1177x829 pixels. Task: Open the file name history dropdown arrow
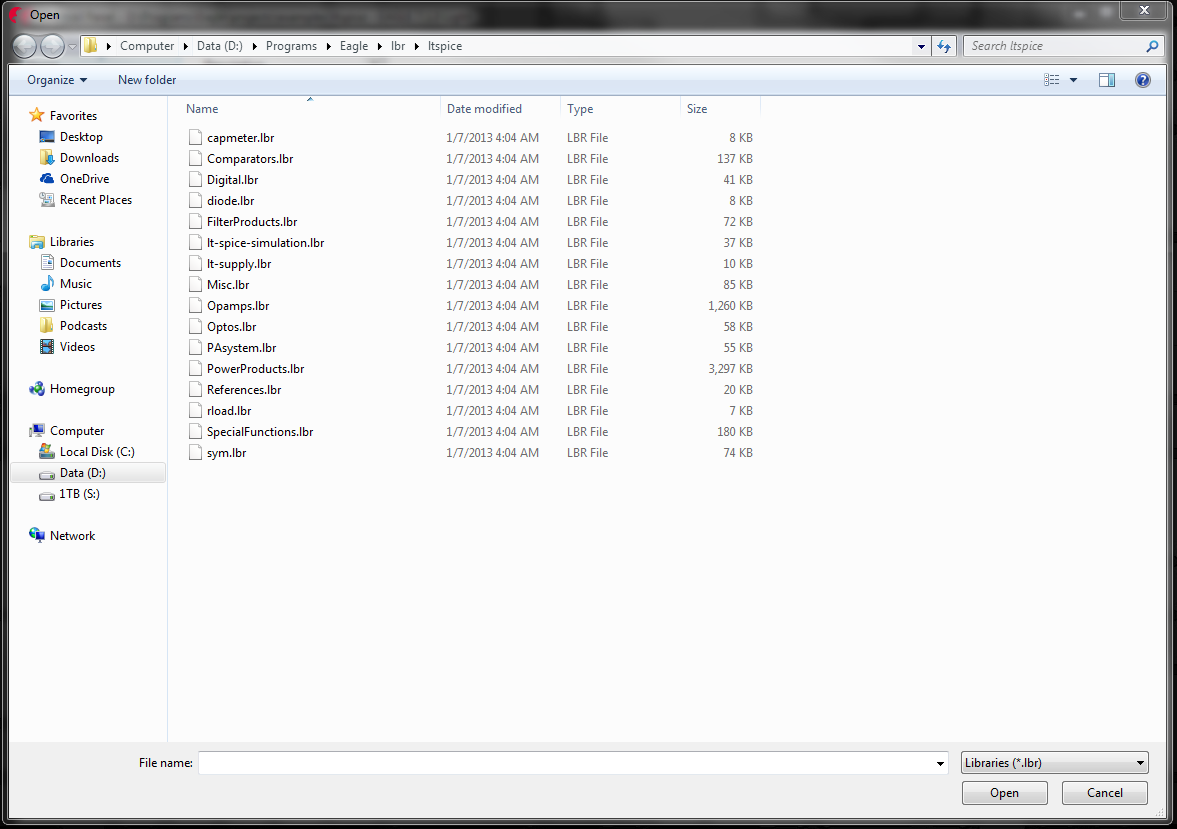pos(939,762)
